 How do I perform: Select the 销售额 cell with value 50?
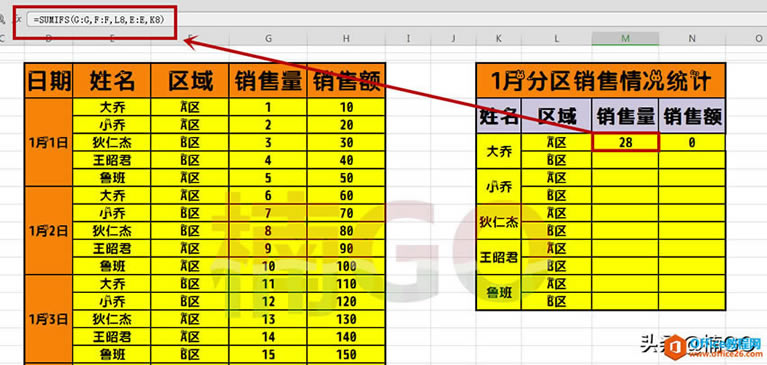click(346, 178)
